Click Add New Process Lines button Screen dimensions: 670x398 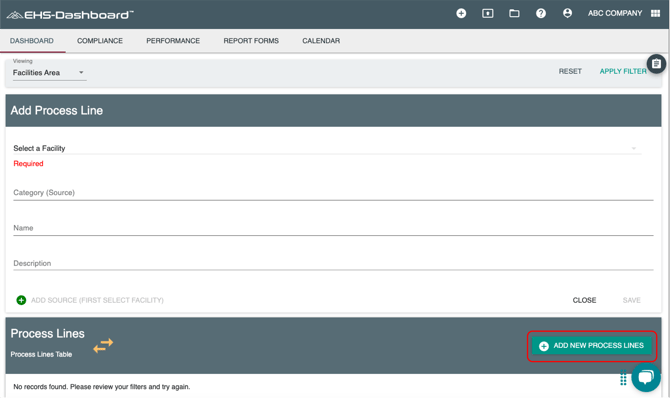[592, 345]
